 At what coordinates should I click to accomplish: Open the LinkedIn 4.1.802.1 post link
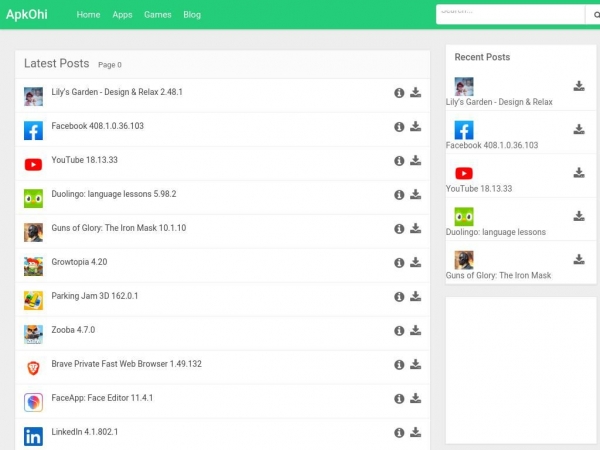[x=85, y=432]
